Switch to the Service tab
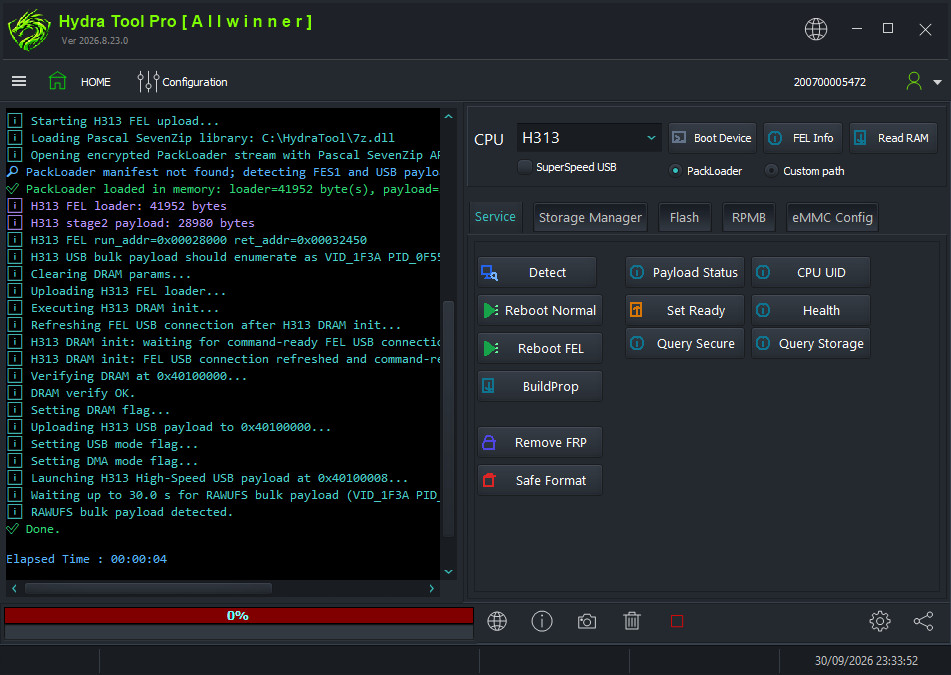This screenshot has height=675, width=951. 495,217
